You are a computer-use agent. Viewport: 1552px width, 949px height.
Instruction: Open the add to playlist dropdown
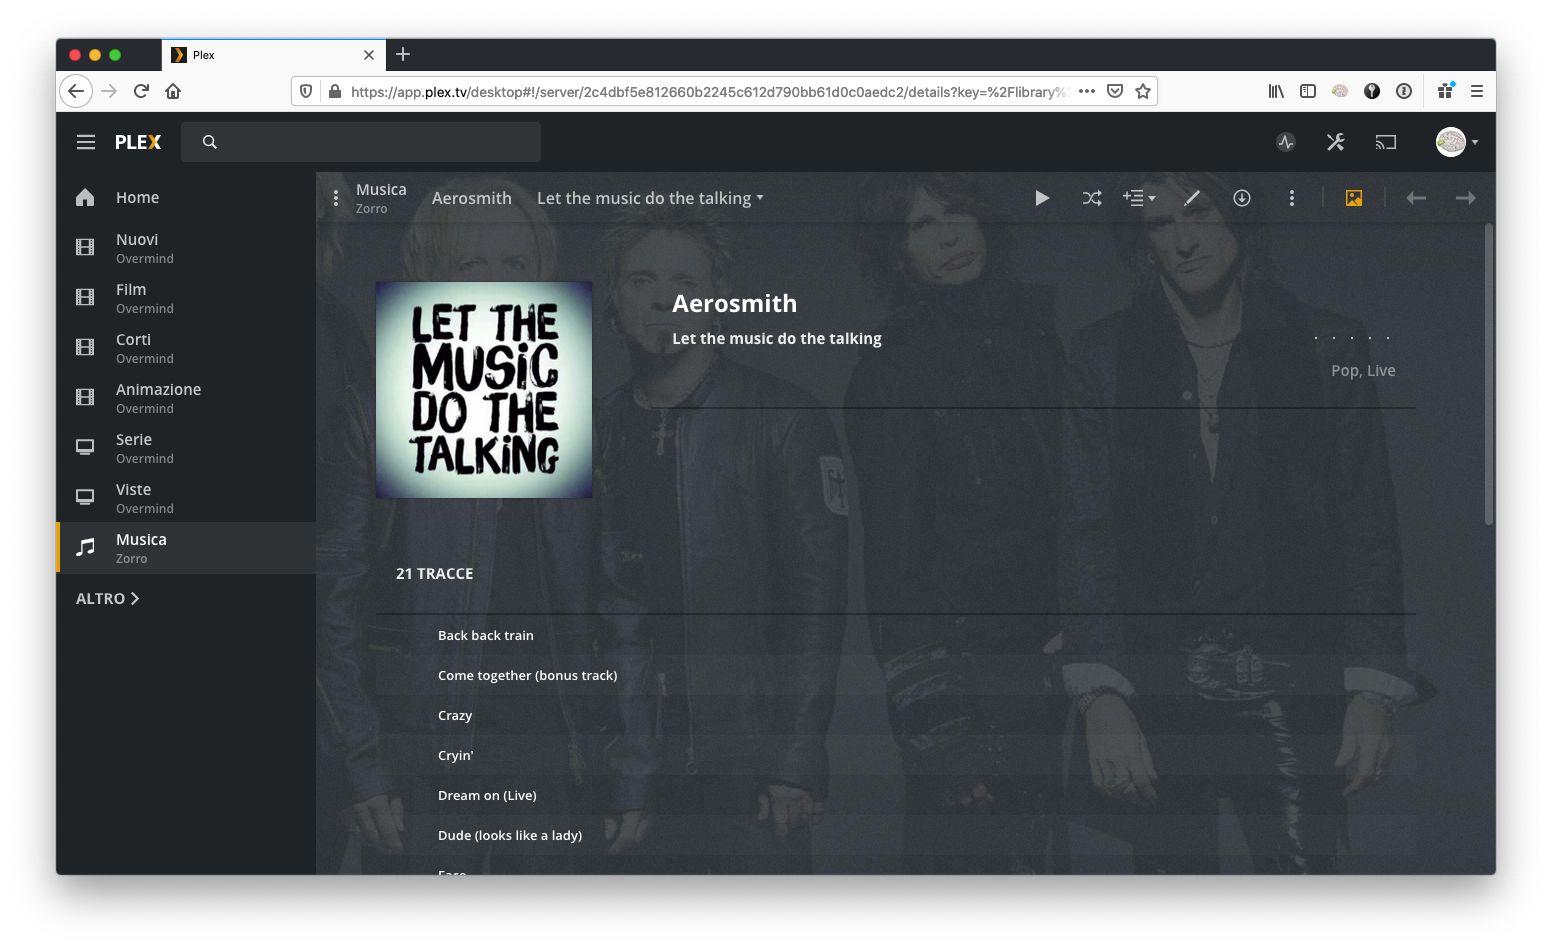click(1139, 198)
